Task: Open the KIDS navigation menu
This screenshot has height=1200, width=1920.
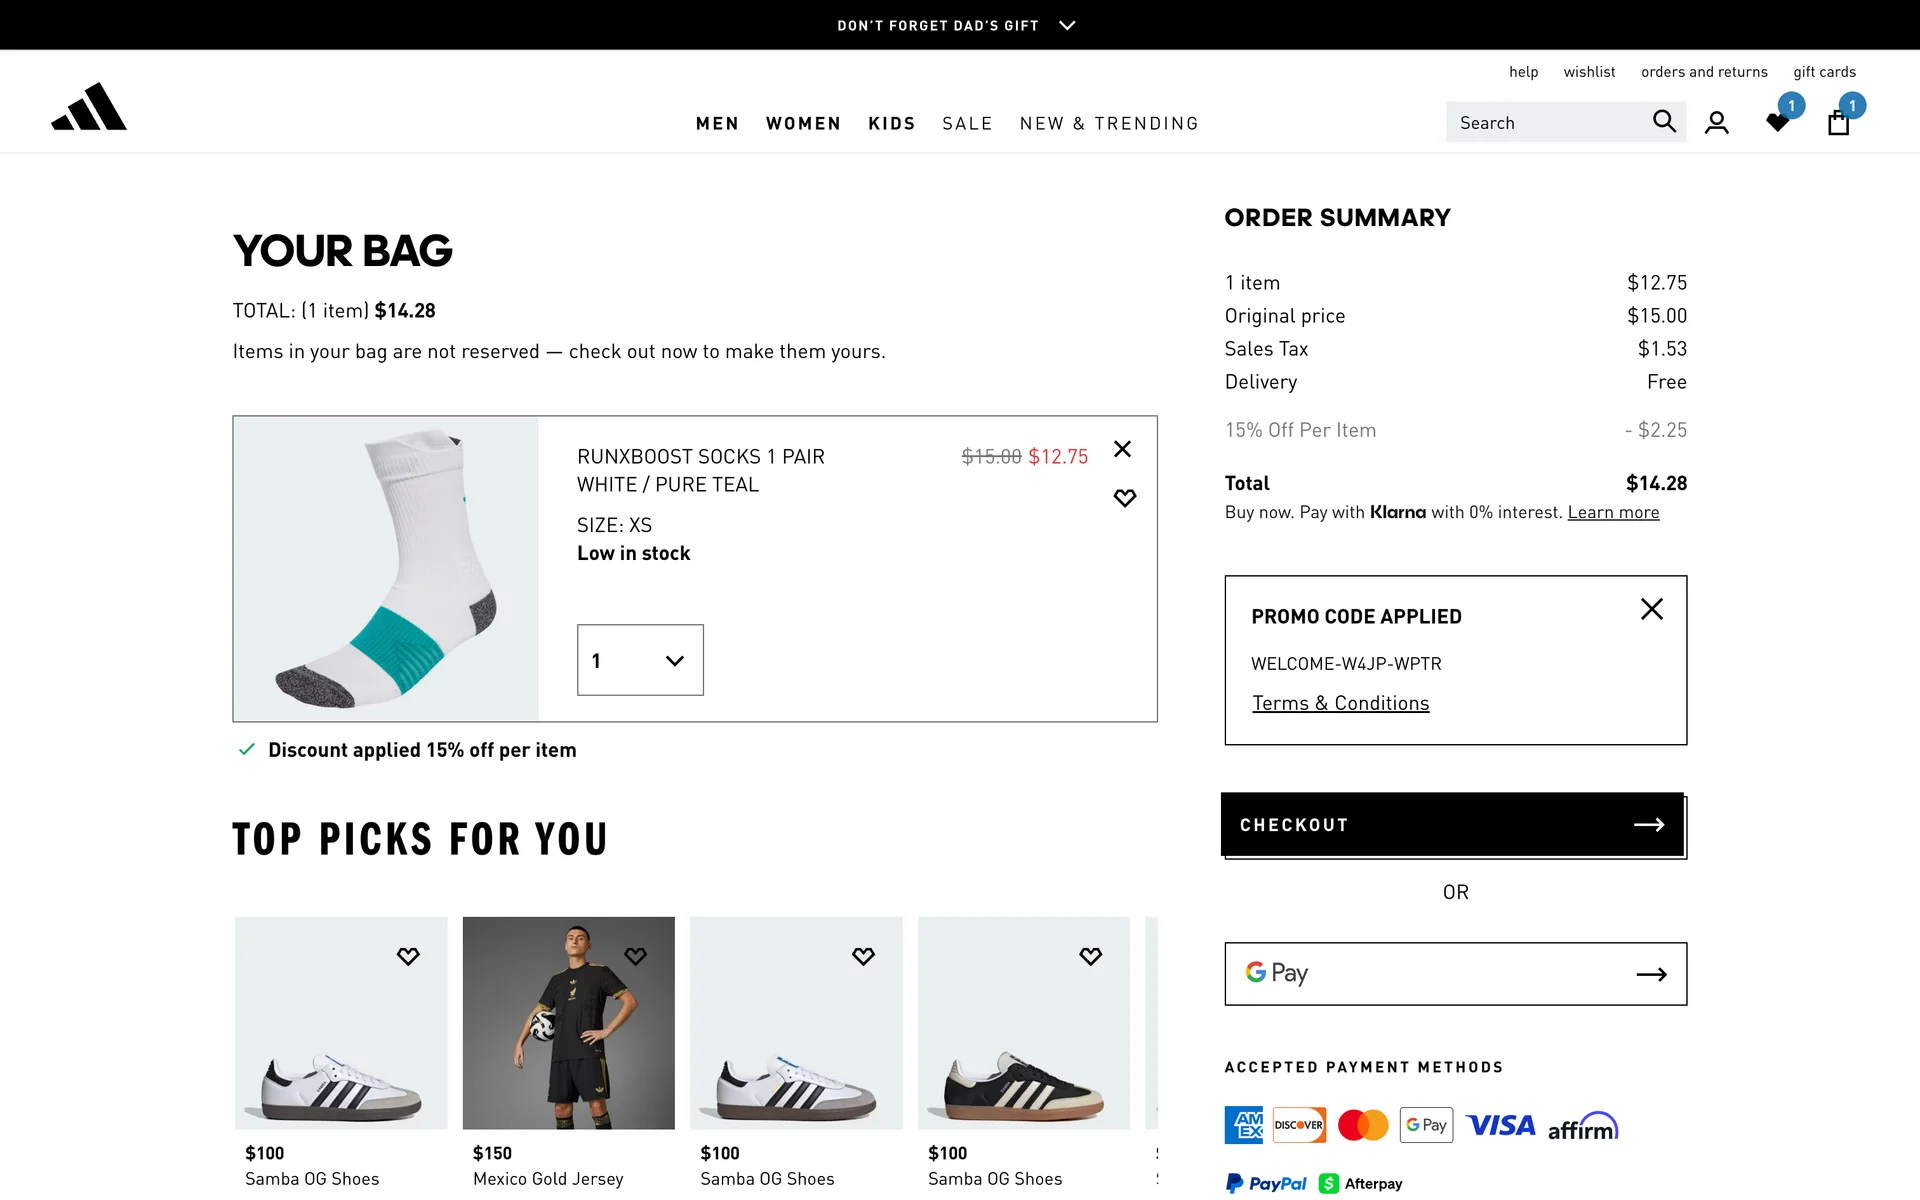Action: tap(891, 124)
